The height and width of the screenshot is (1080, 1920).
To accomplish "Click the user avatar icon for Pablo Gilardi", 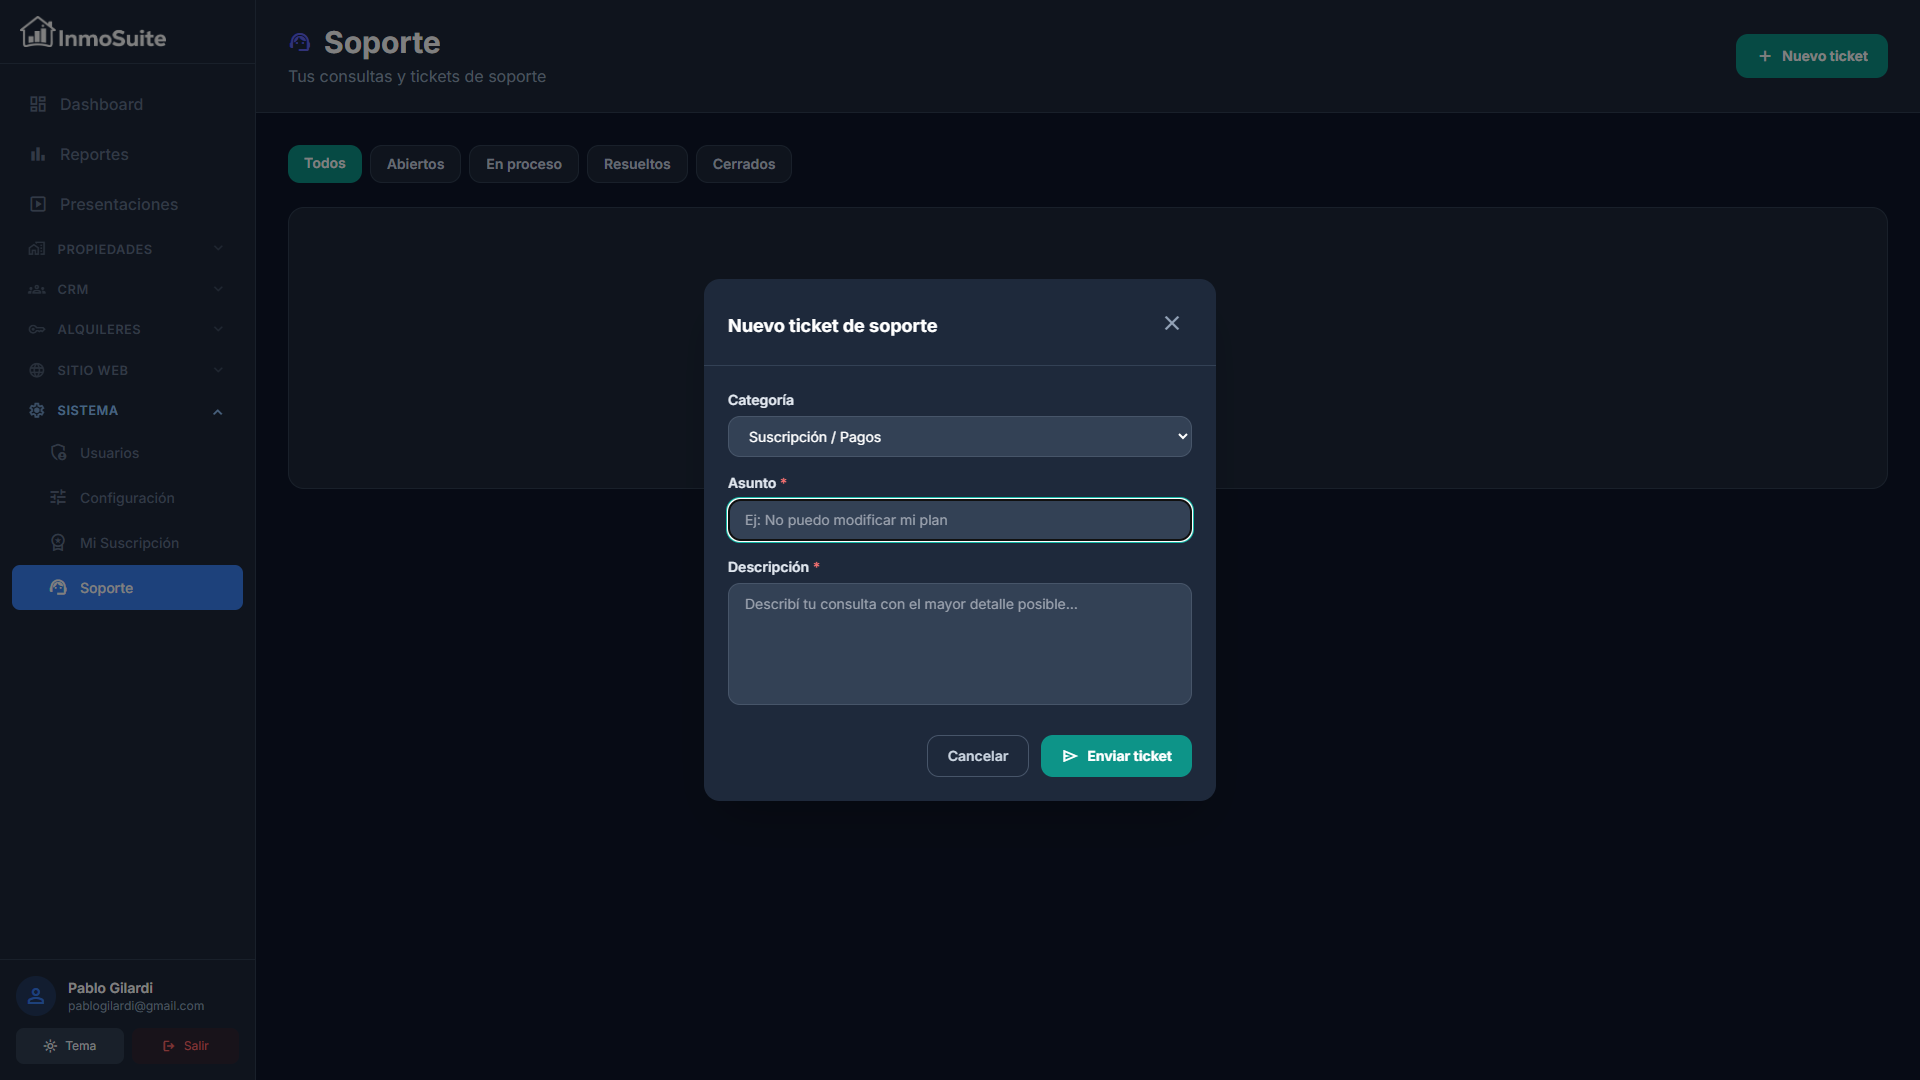I will [36, 996].
